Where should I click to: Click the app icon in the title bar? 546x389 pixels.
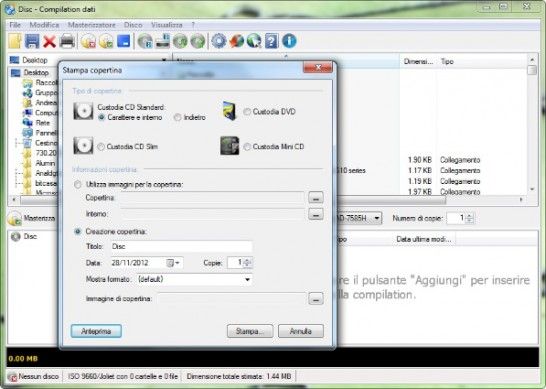[10, 9]
